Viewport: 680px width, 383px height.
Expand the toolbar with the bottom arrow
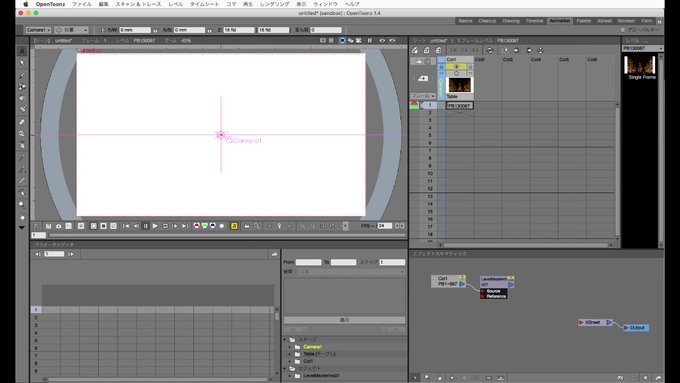[x=22, y=228]
